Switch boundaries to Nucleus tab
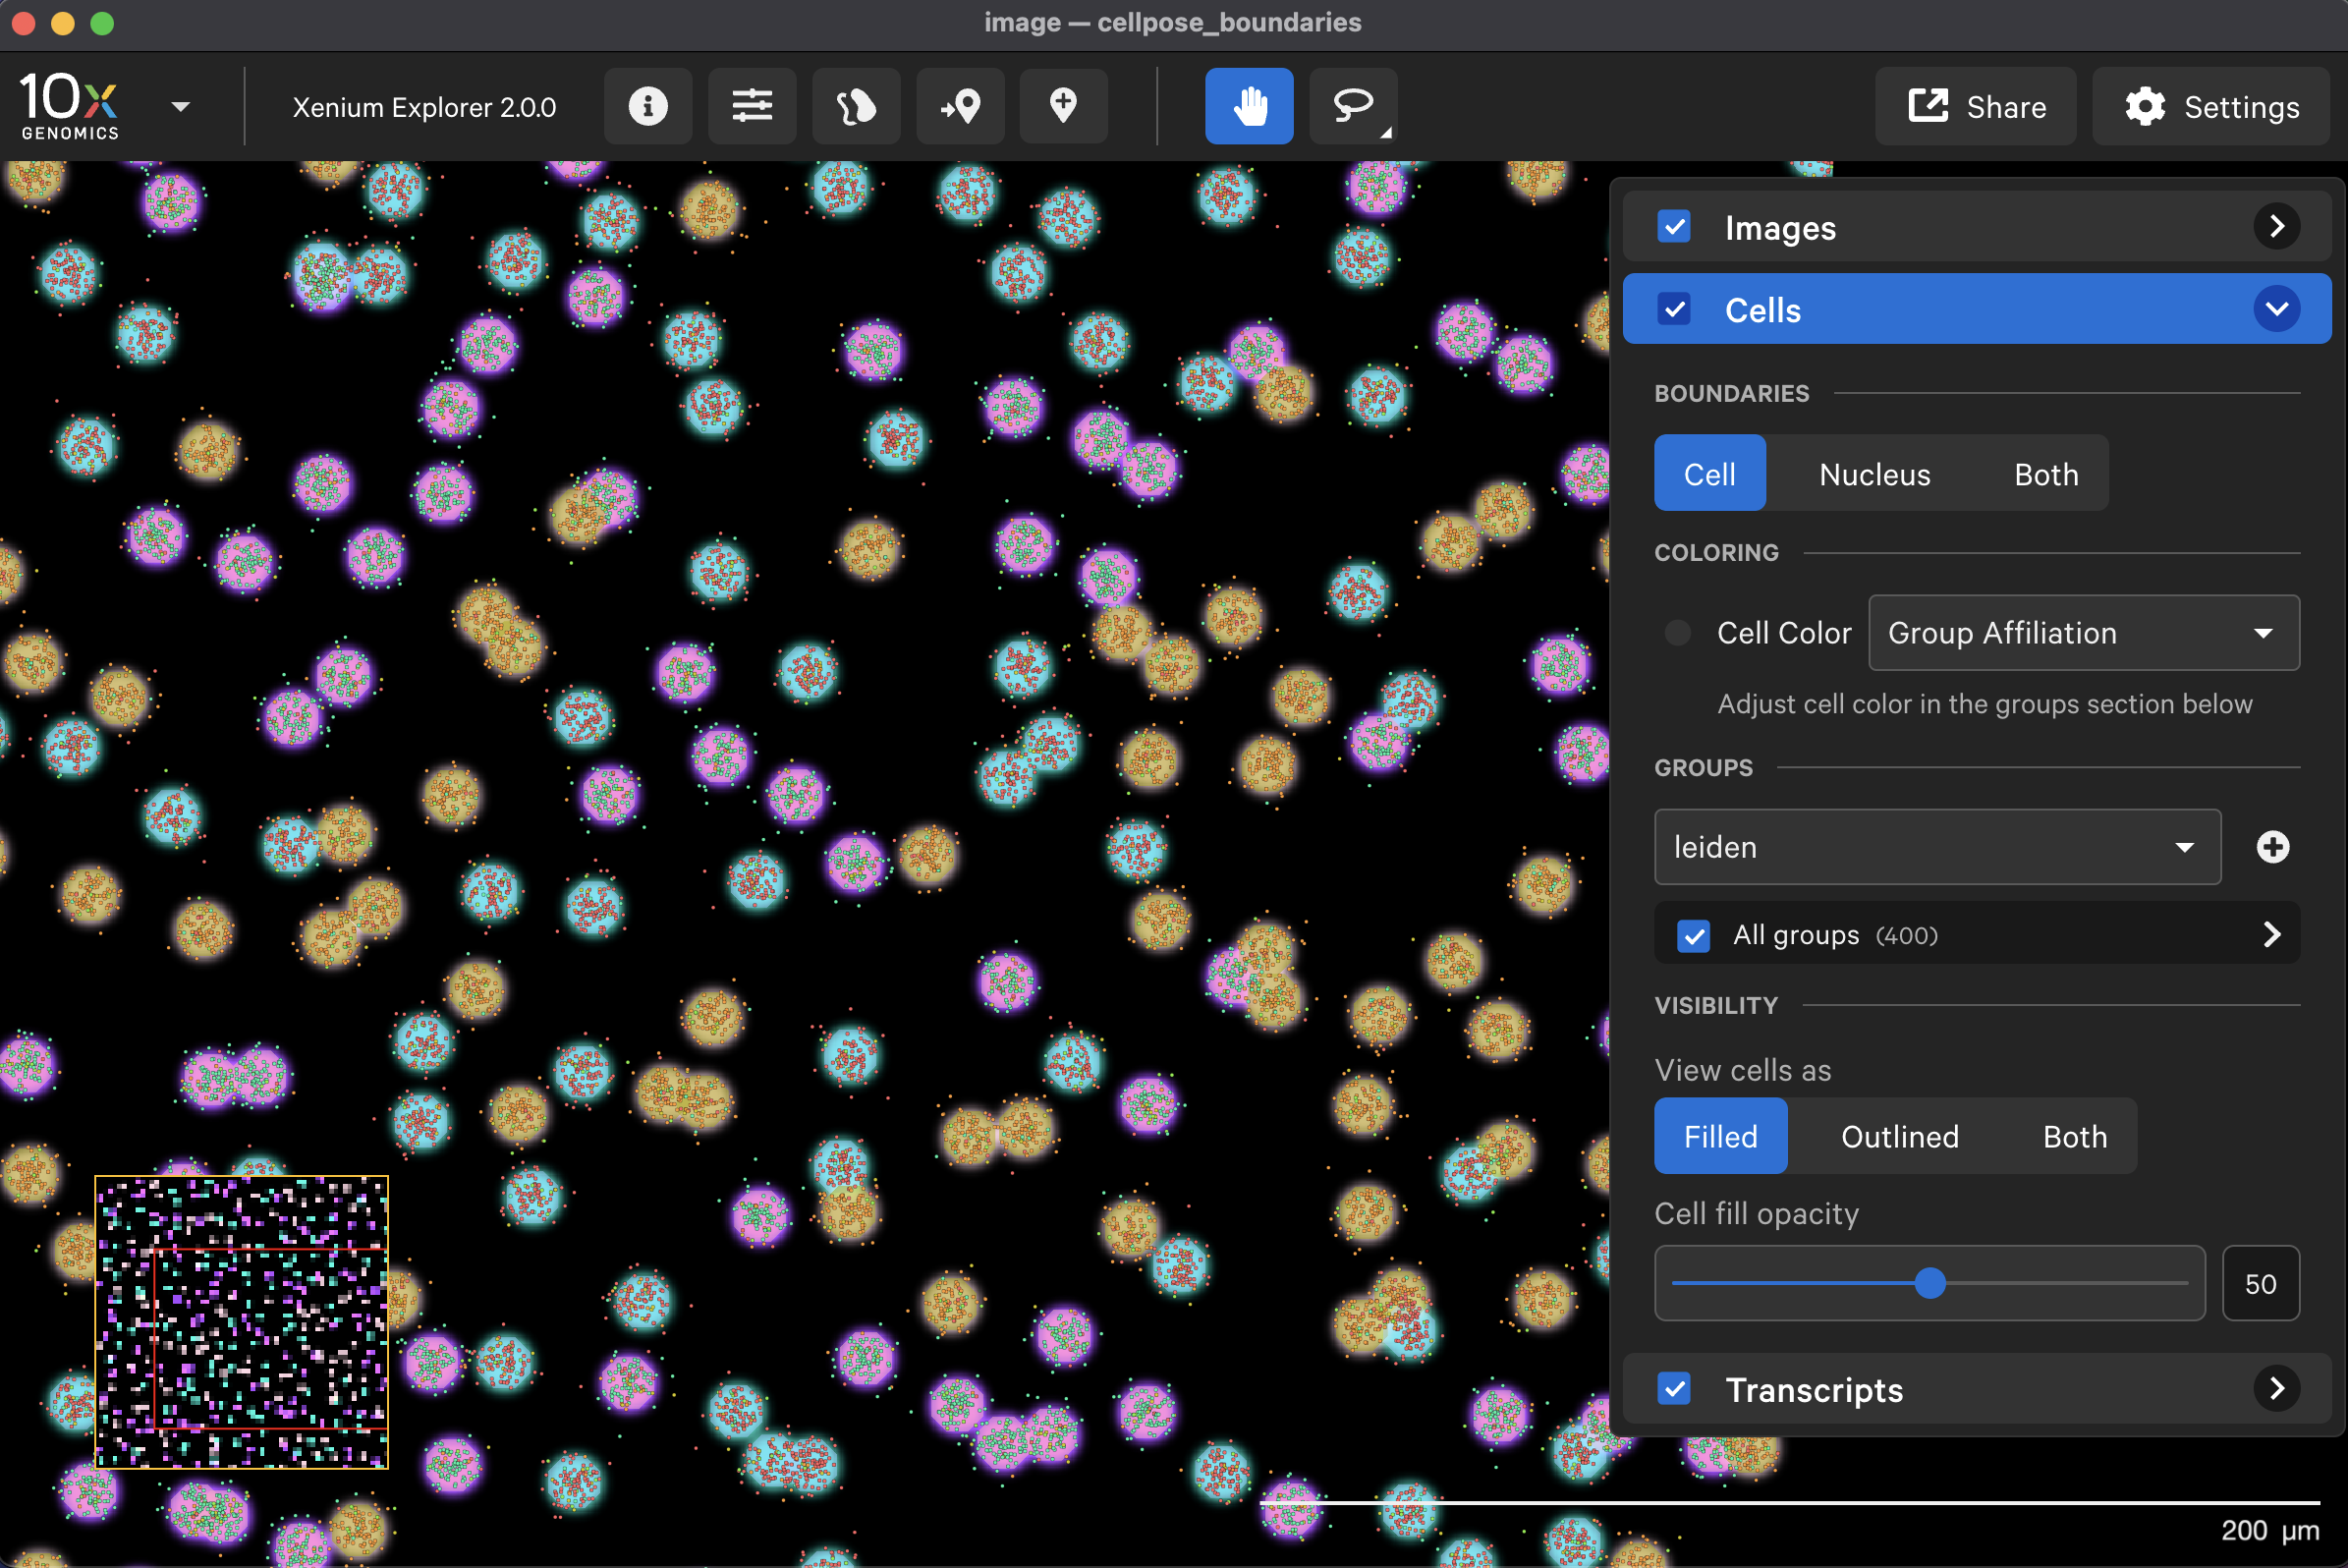 [1874, 474]
